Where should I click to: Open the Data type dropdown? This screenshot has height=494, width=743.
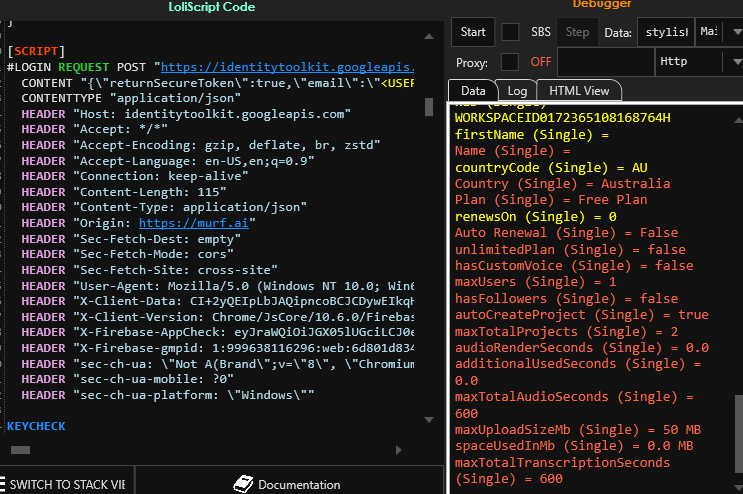tap(719, 32)
